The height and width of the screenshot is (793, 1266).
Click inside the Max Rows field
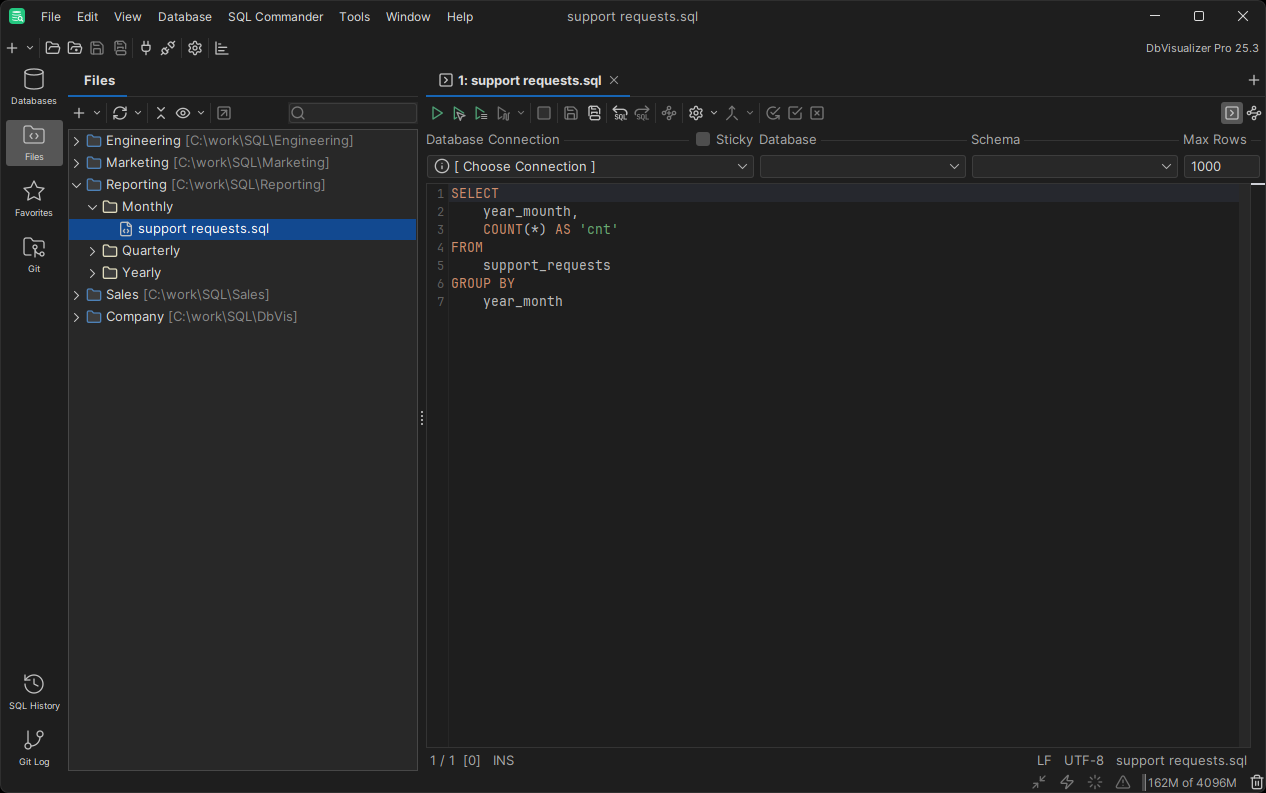tap(1221, 166)
